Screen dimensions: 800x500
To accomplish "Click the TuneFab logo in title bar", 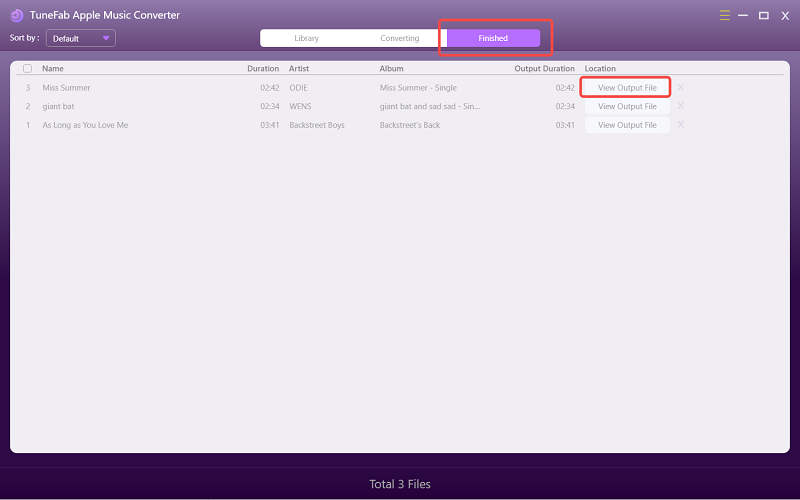I will coord(17,15).
